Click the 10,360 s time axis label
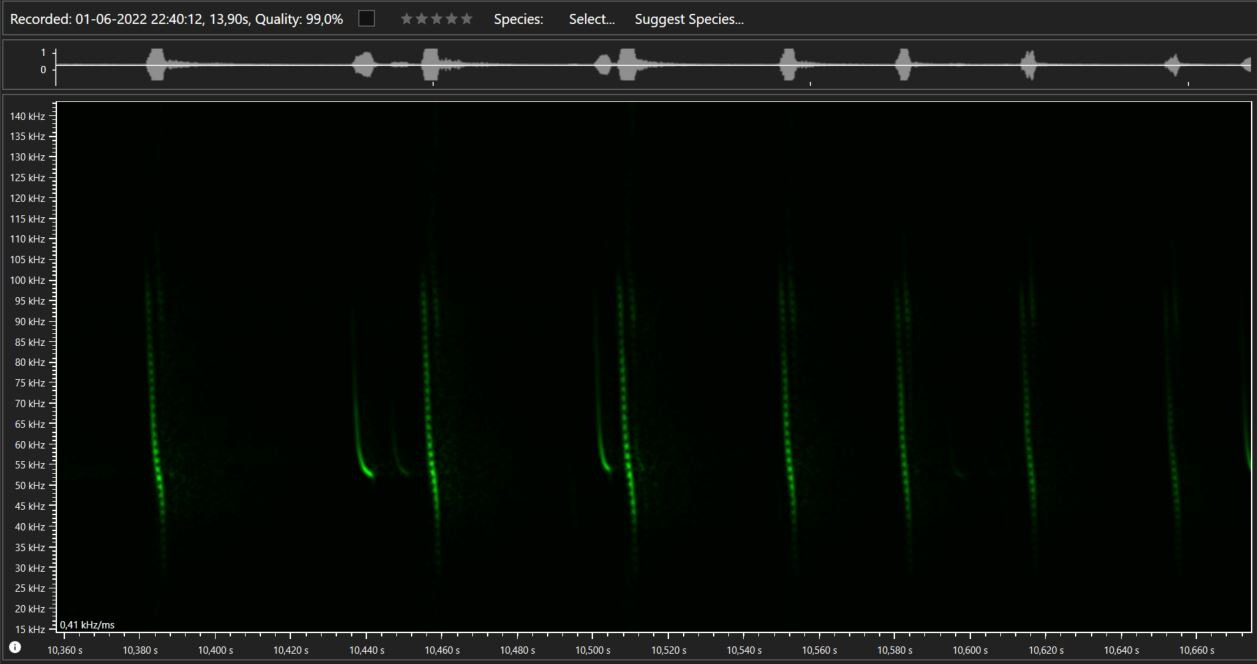This screenshot has width=1257, height=664. click(x=66, y=650)
